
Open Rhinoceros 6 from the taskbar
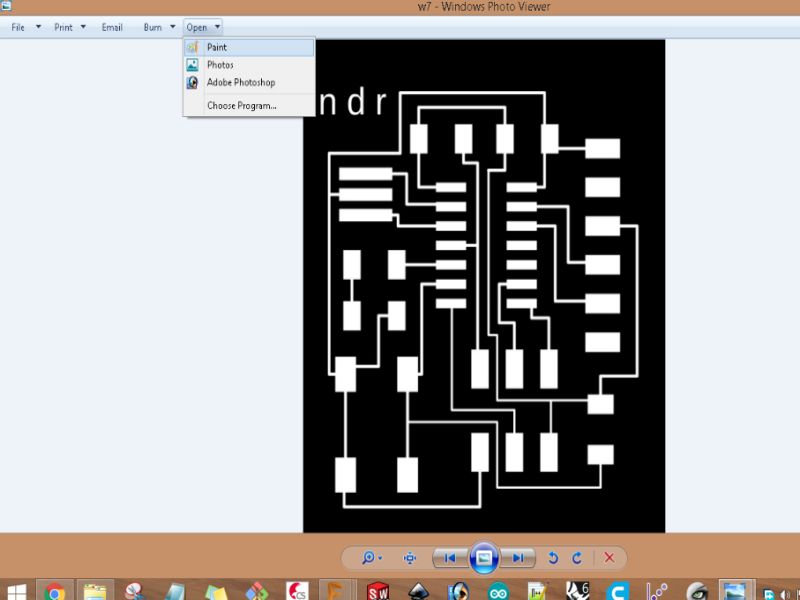[x=578, y=592]
